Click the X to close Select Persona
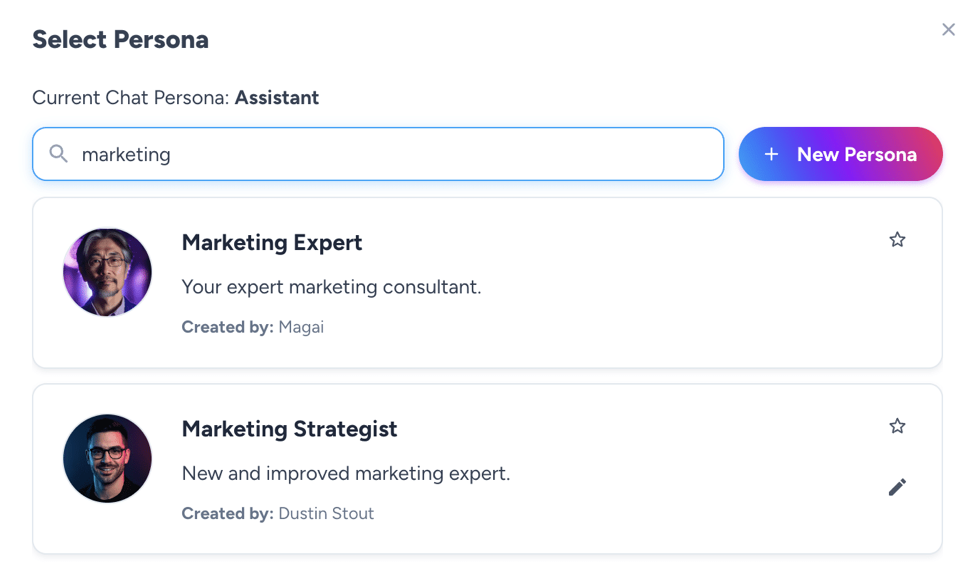The image size is (974, 584). pyautogui.click(x=948, y=29)
